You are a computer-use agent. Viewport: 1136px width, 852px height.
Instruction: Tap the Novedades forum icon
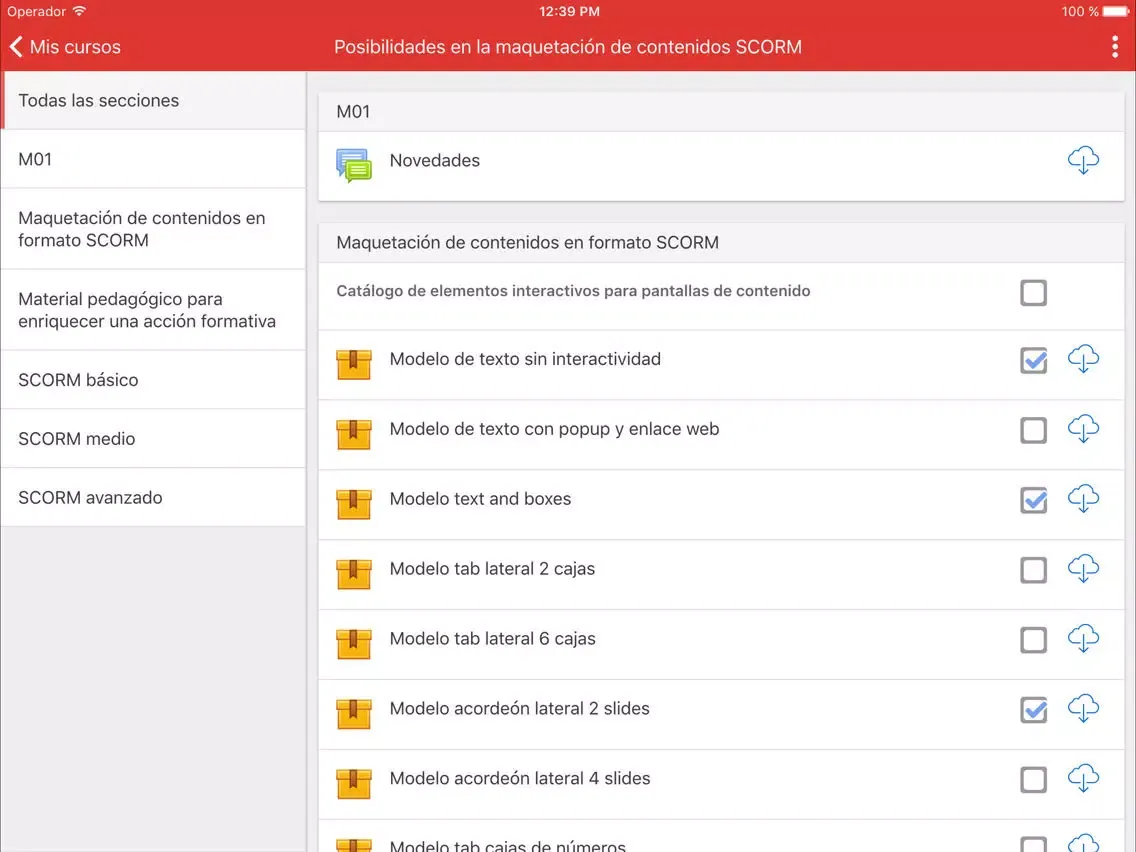(354, 164)
